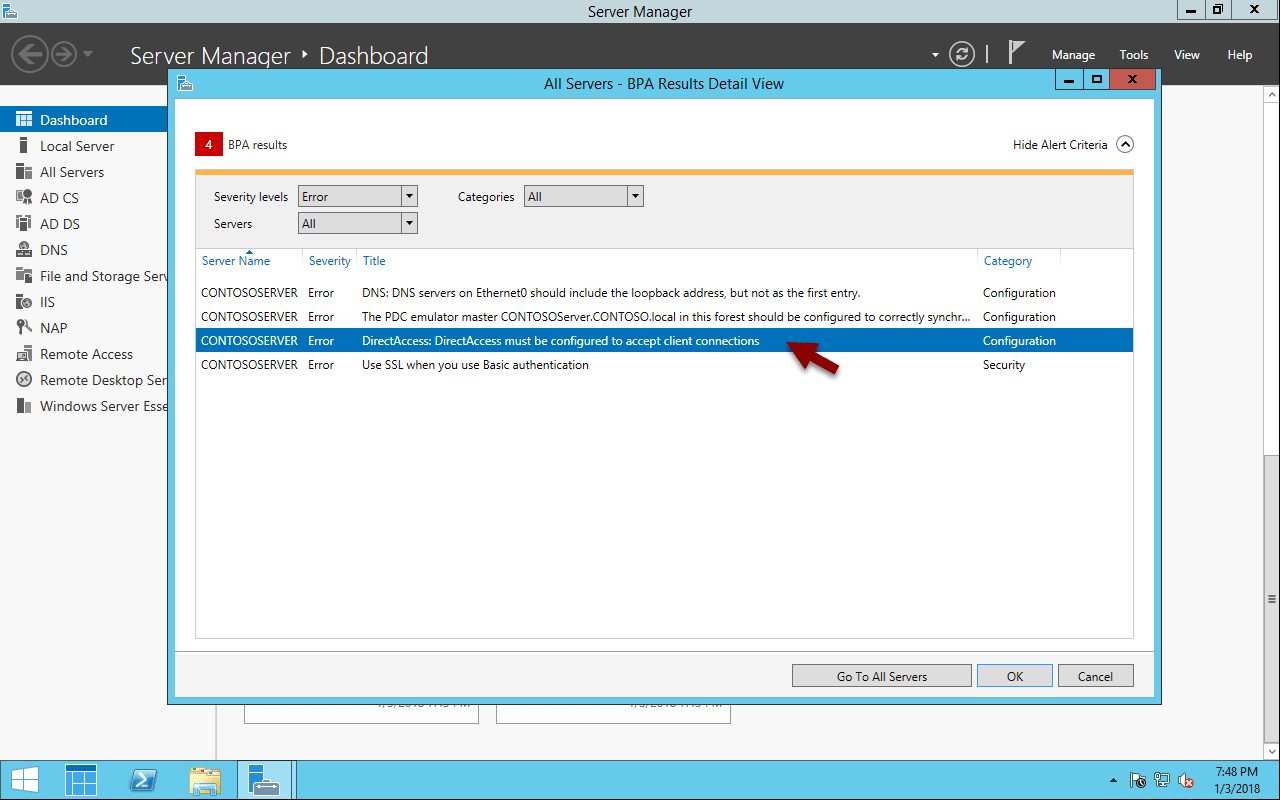1280x800 pixels.
Task: Click the File and Storage Services icon
Action: [24, 276]
